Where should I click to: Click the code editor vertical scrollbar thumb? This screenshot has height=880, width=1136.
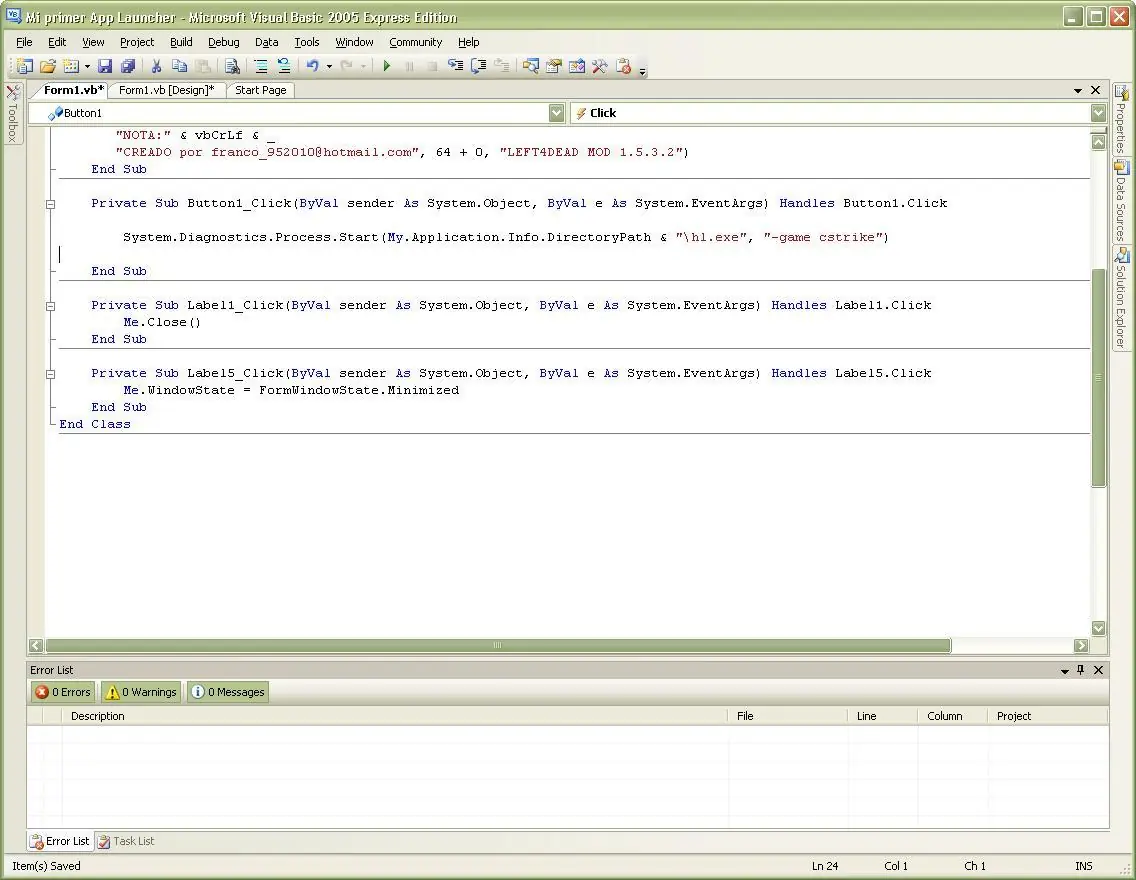1098,377
